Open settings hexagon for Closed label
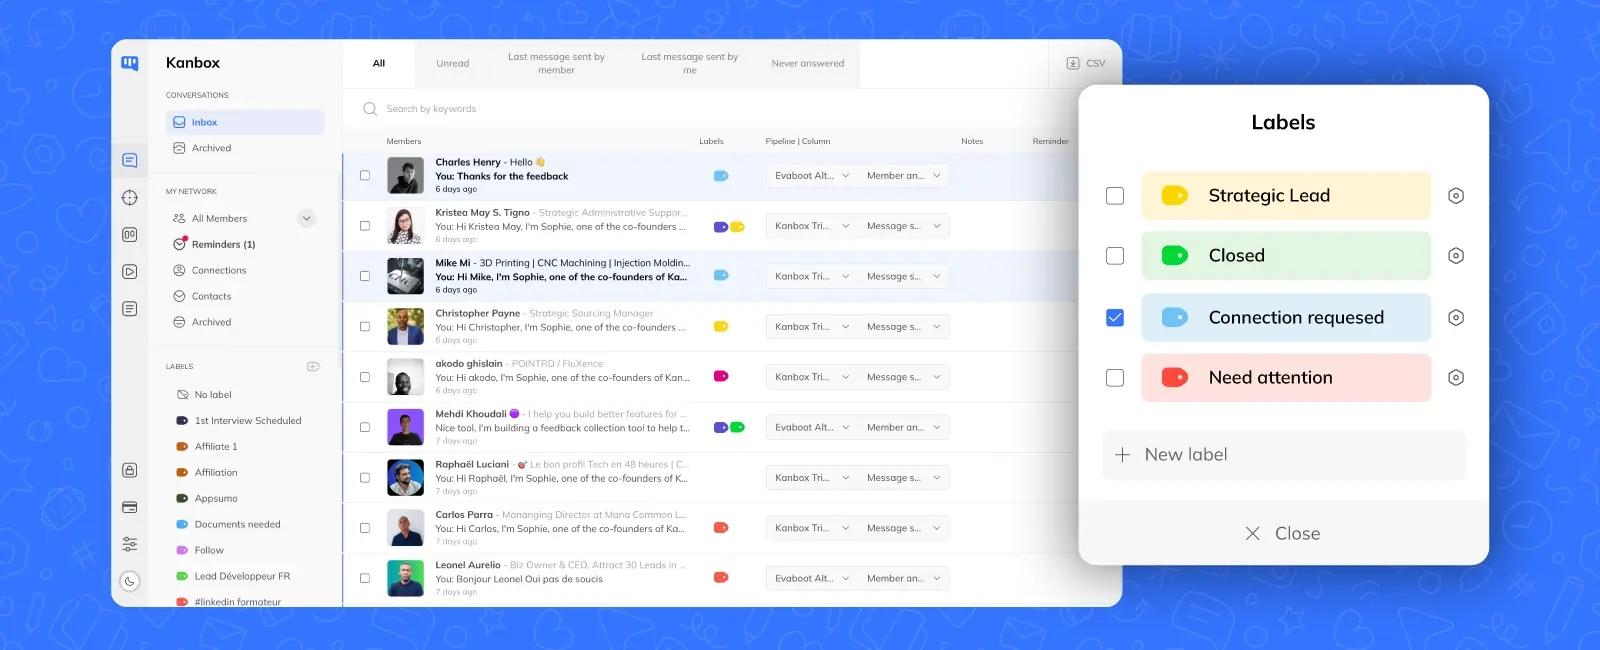The width and height of the screenshot is (1600, 650). 1456,256
